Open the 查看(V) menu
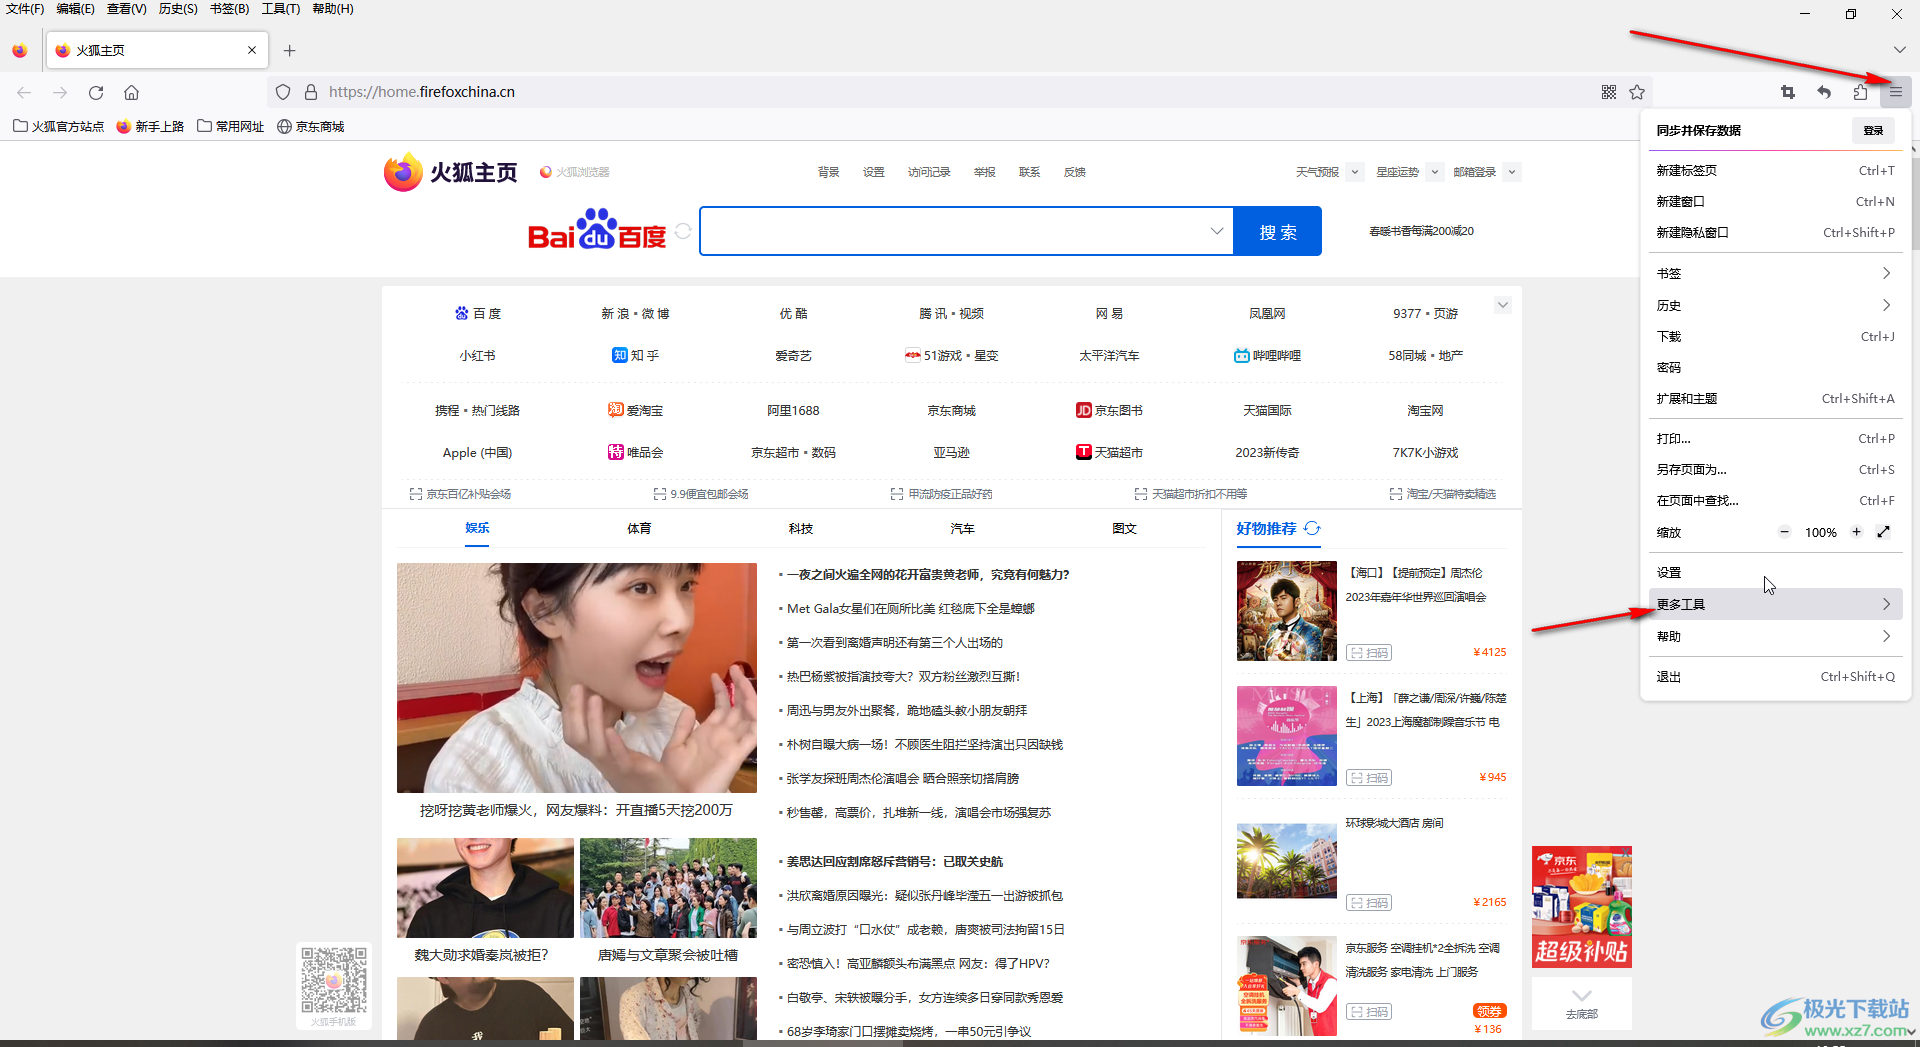Viewport: 1920px width, 1047px height. [x=126, y=9]
